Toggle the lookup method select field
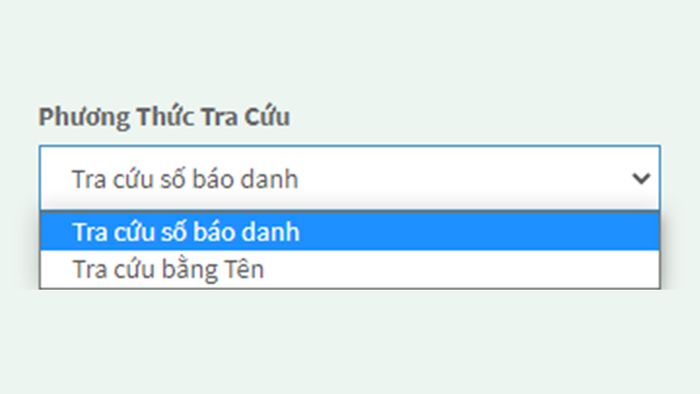 350,178
